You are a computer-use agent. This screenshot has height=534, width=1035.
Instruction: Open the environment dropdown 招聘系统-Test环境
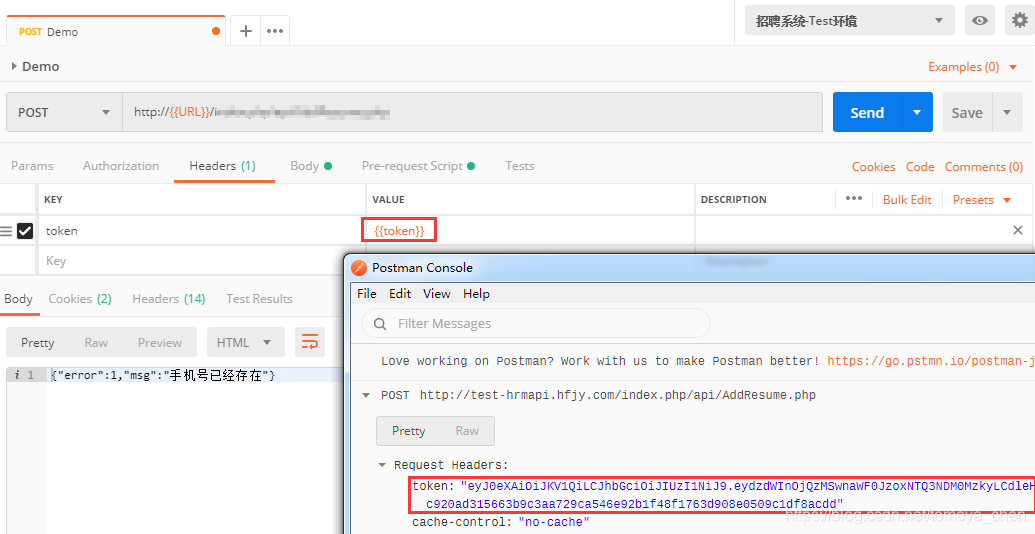850,20
